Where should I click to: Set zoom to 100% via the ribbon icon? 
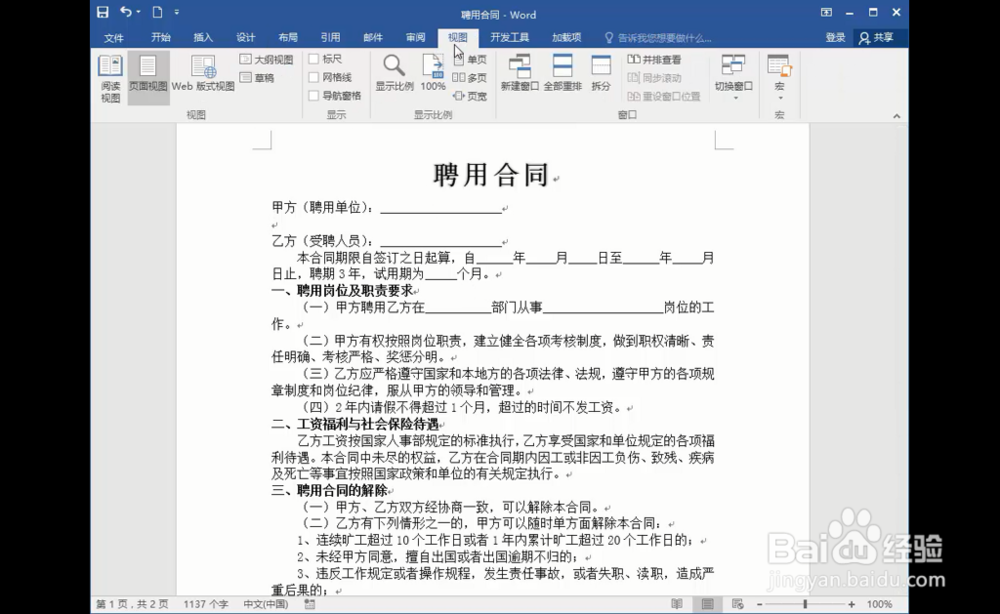(433, 70)
